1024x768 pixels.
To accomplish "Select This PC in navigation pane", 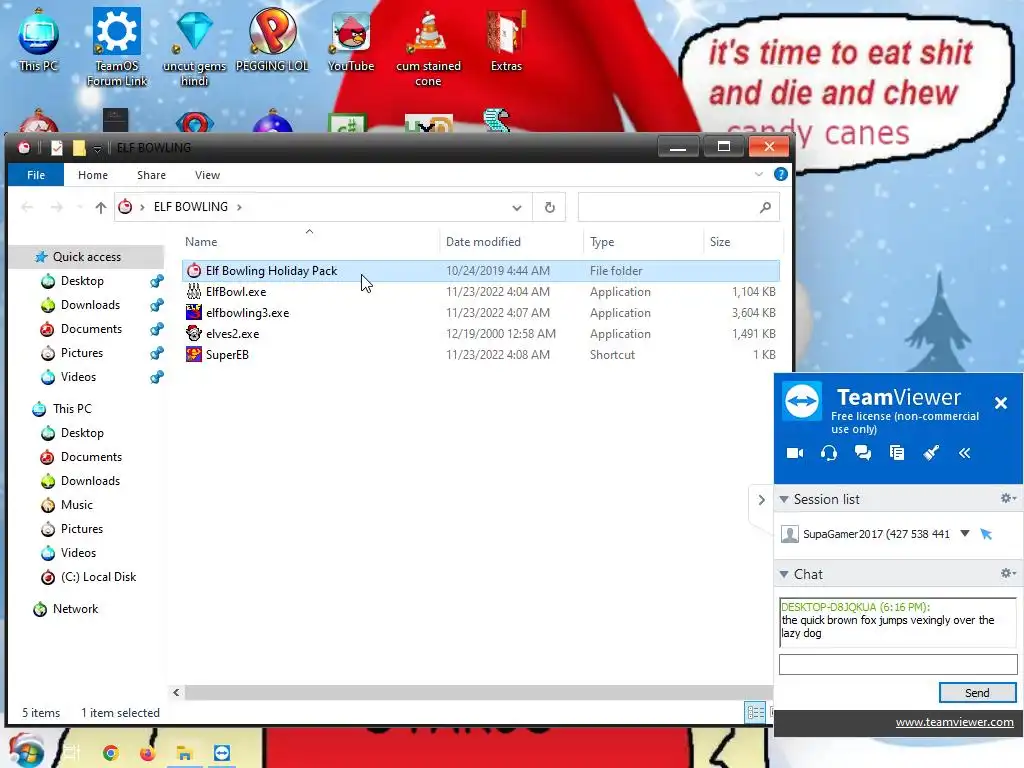I will coord(72,409).
